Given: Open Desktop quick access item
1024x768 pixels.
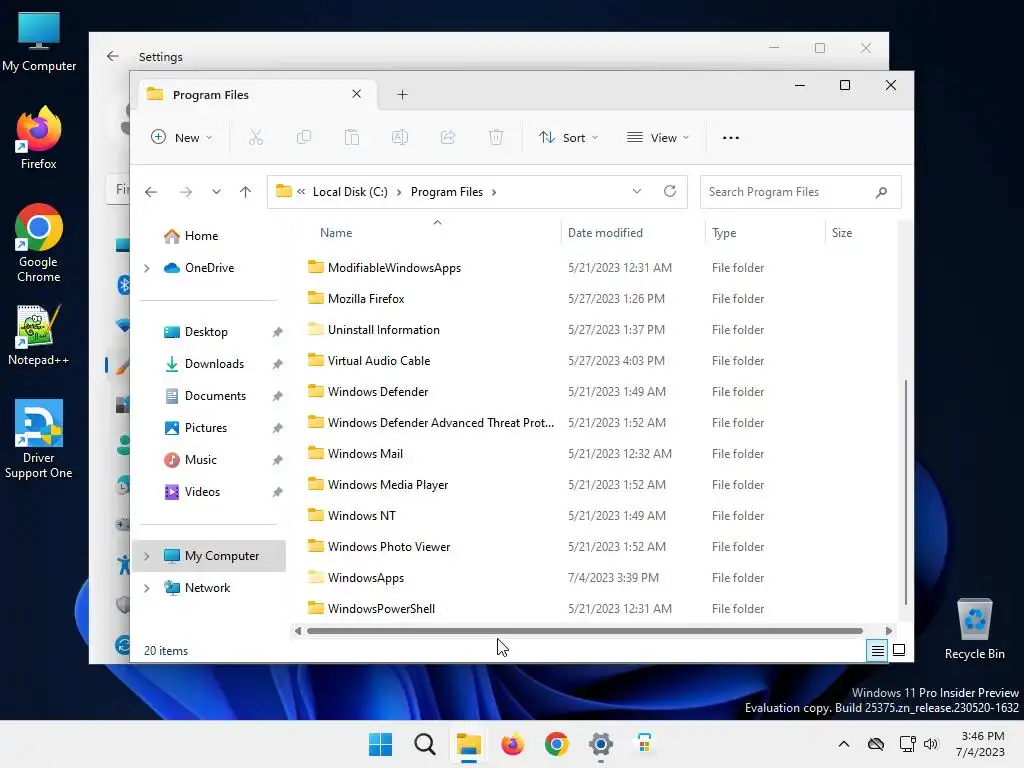Looking at the screenshot, I should 206,332.
